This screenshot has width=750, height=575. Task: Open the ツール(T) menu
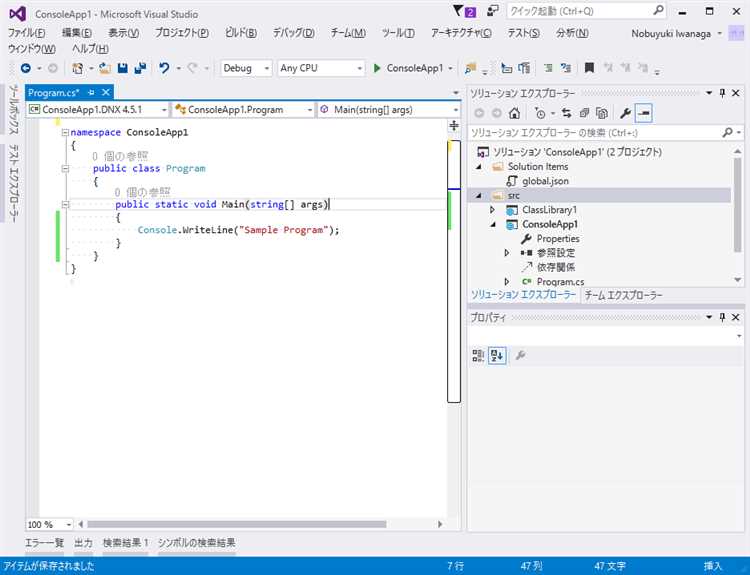(x=398, y=33)
